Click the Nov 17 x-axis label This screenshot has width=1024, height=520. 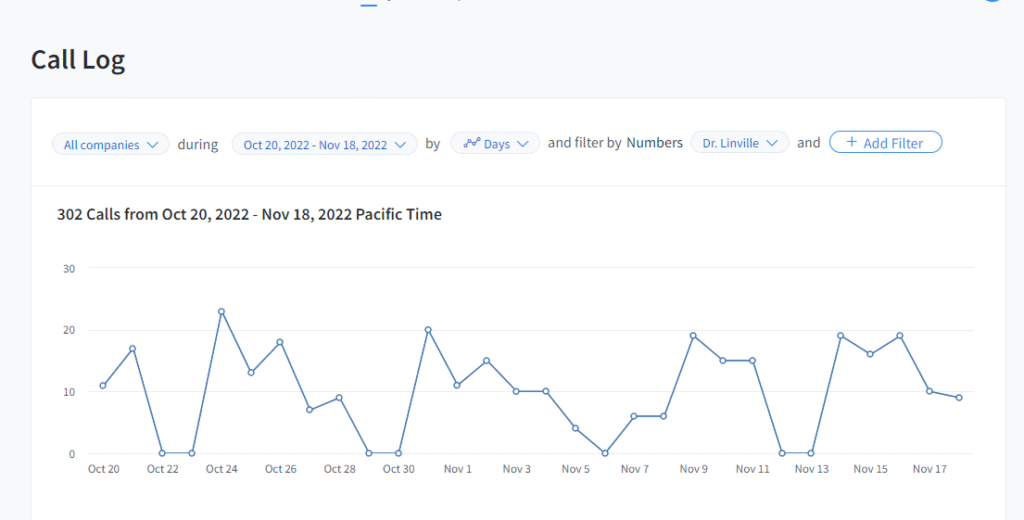pos(929,469)
